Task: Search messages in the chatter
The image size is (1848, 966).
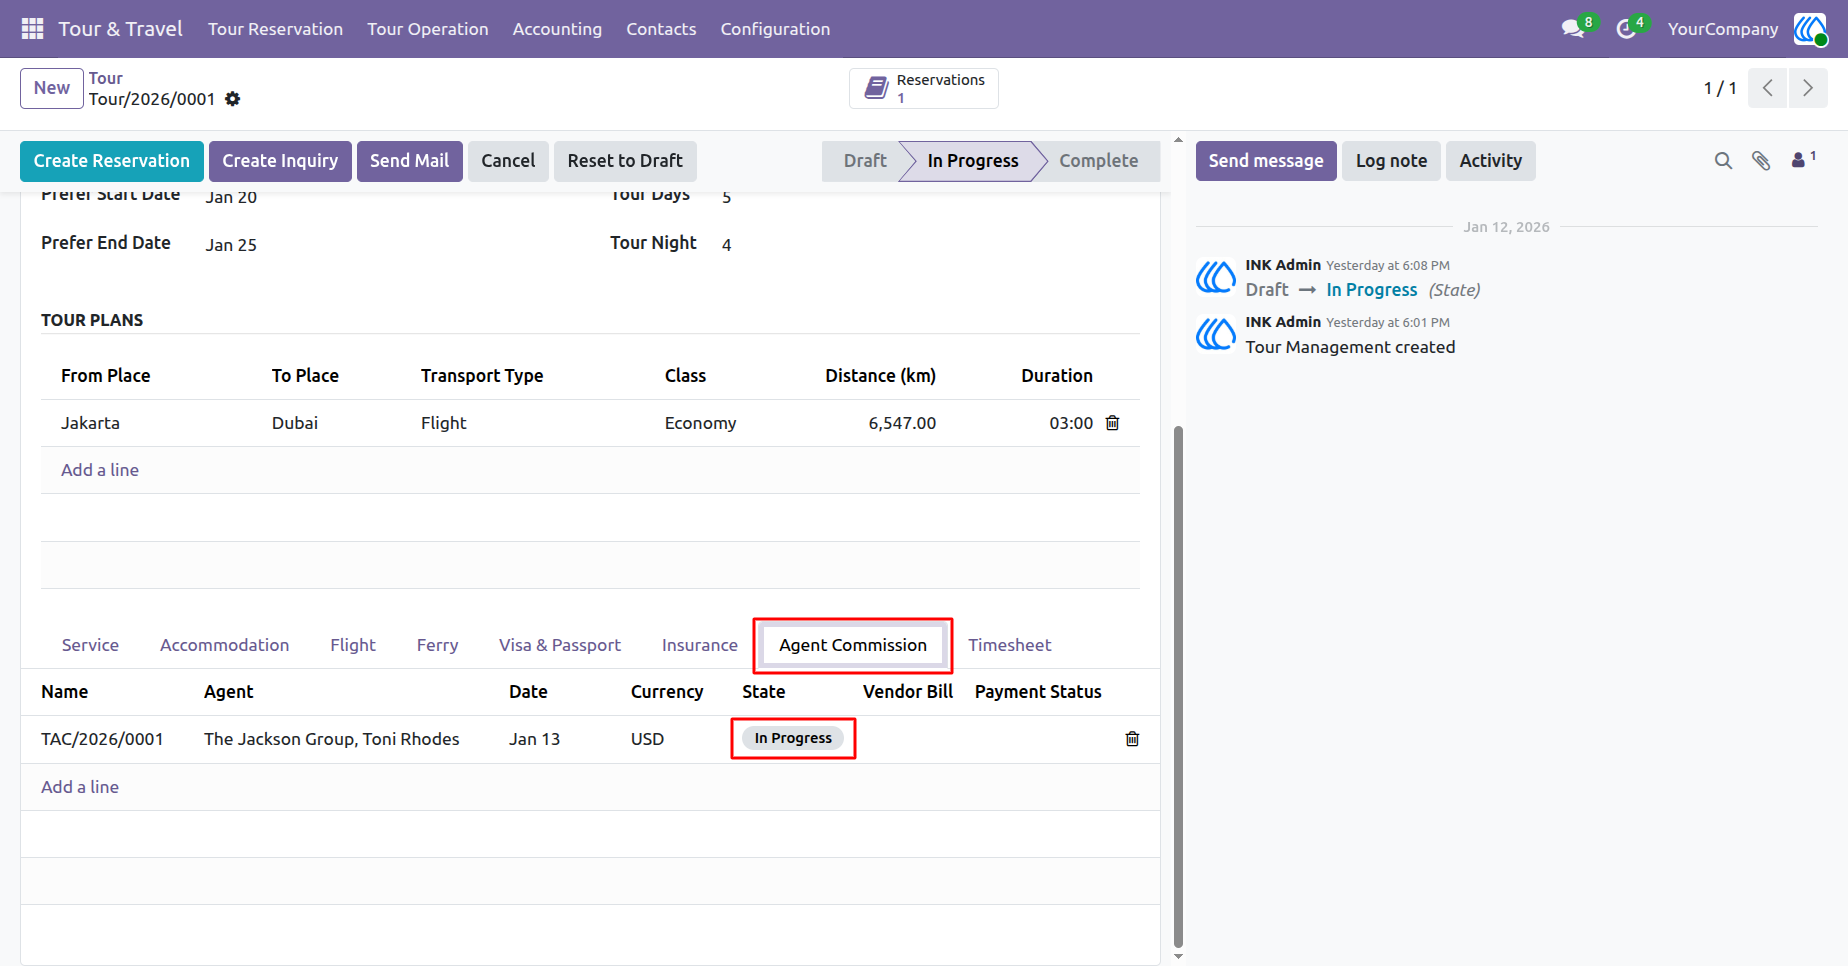Action: point(1723,161)
